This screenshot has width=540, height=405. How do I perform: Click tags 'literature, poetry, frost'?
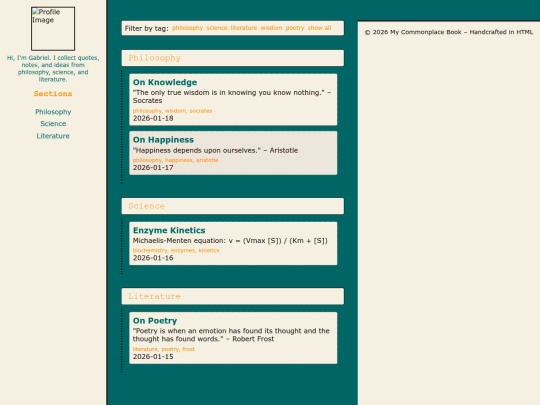pos(164,349)
